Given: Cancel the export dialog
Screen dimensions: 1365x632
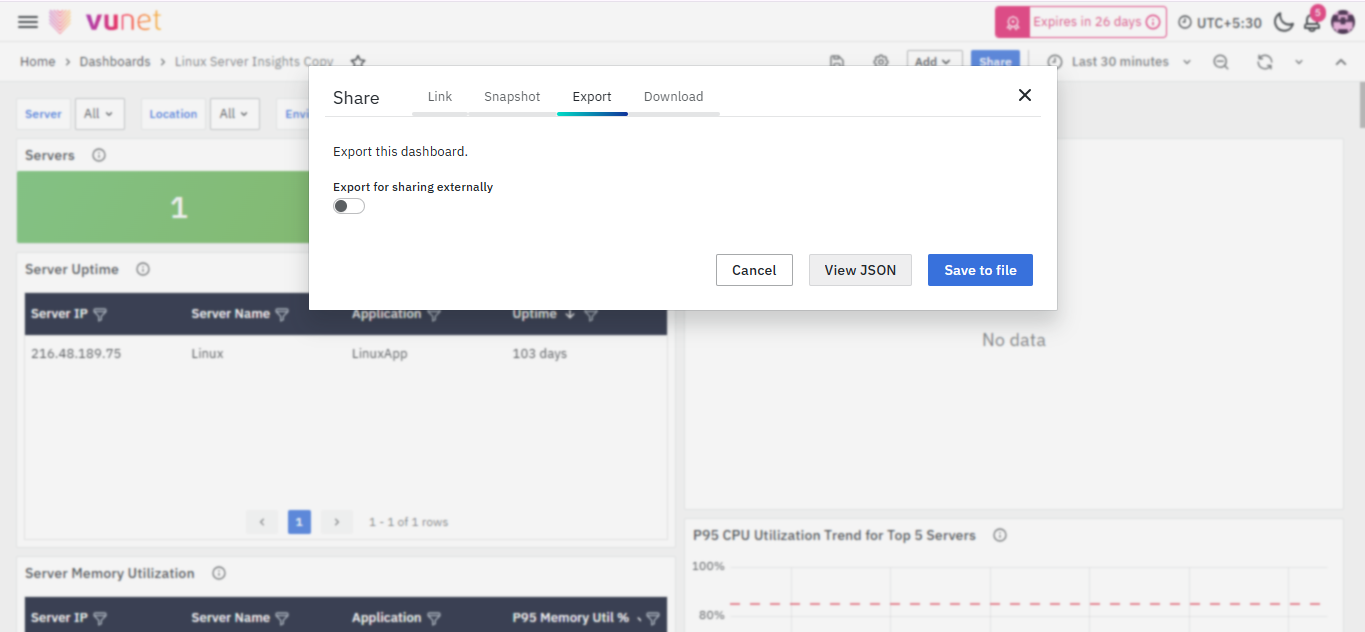Looking at the screenshot, I should (x=754, y=270).
